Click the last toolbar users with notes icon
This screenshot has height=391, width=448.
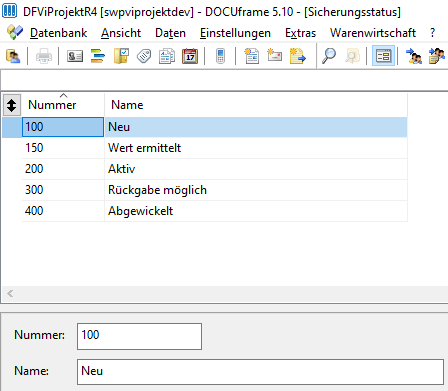(x=437, y=56)
